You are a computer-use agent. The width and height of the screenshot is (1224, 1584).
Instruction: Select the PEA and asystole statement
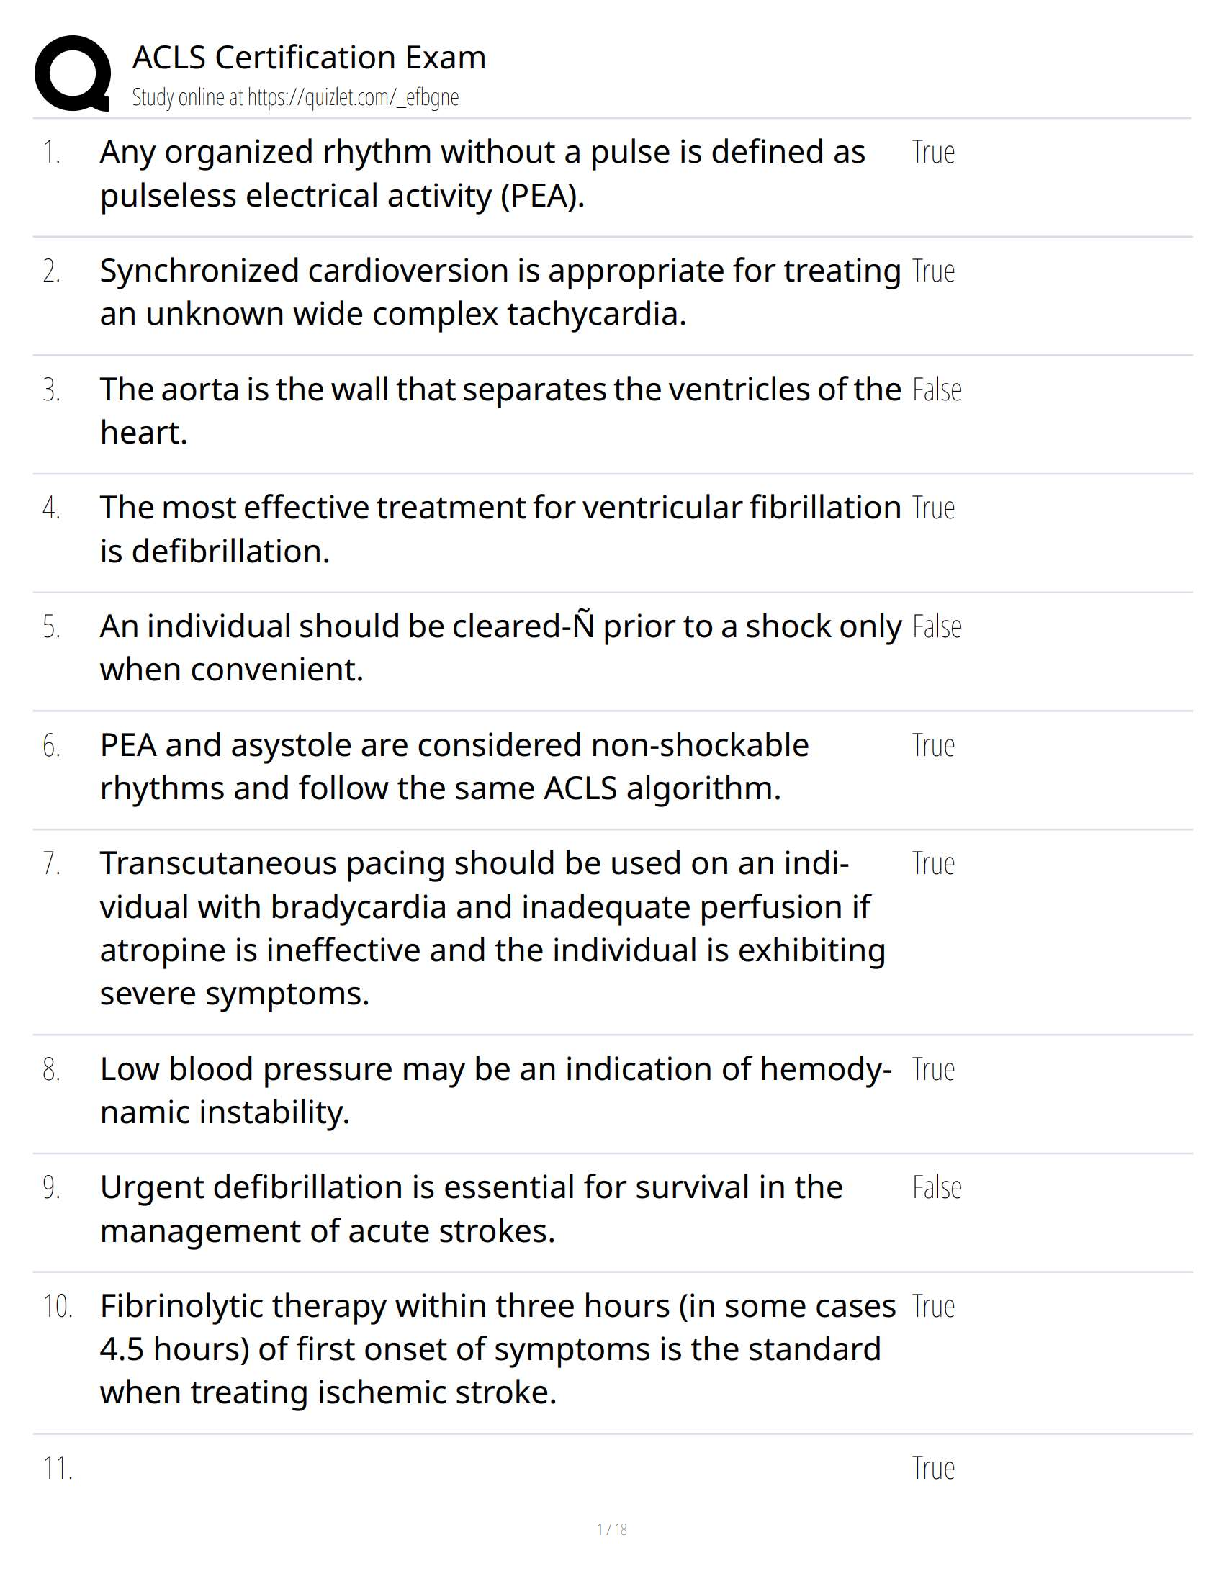pyautogui.click(x=454, y=767)
